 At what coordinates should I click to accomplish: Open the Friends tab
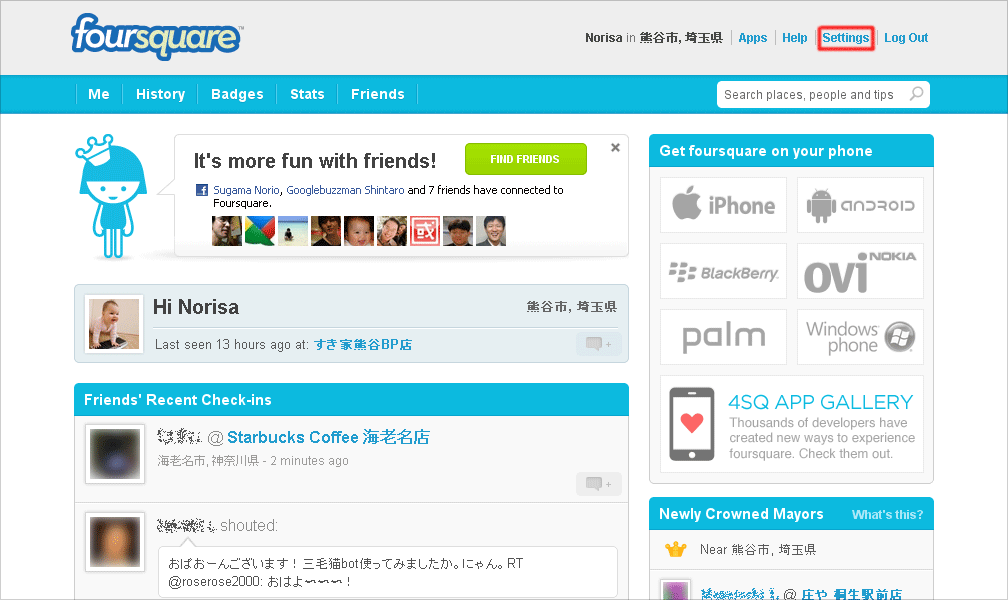[377, 94]
